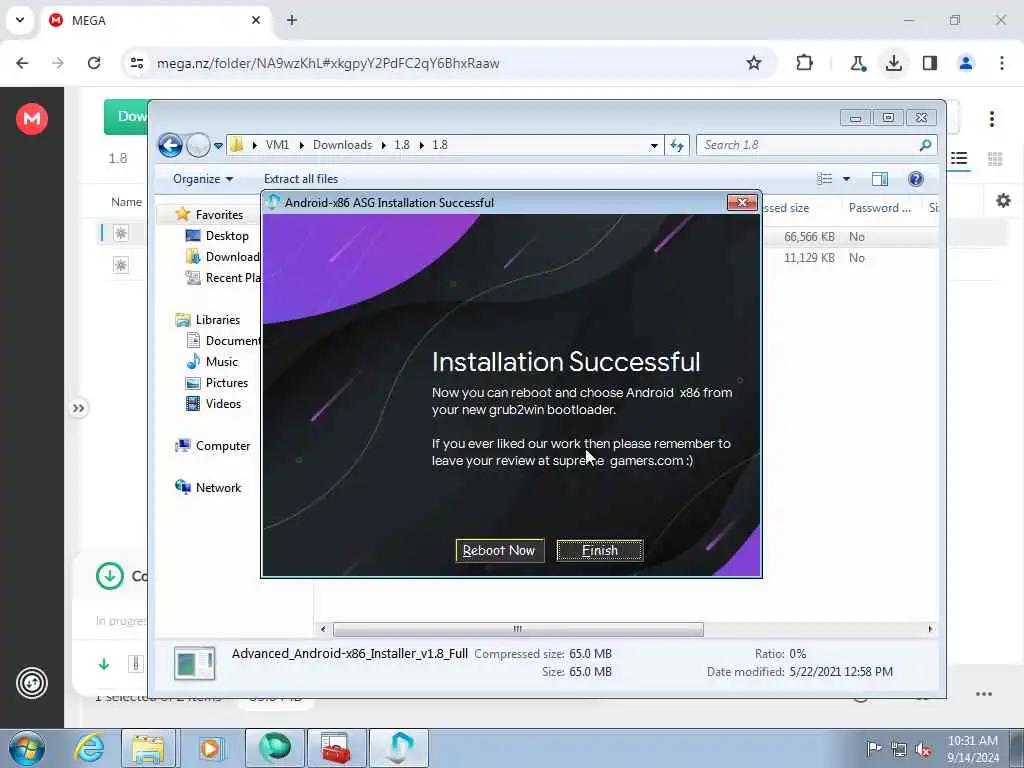1024x768 pixels.
Task: Click the browser address bar URL
Action: [x=328, y=63]
